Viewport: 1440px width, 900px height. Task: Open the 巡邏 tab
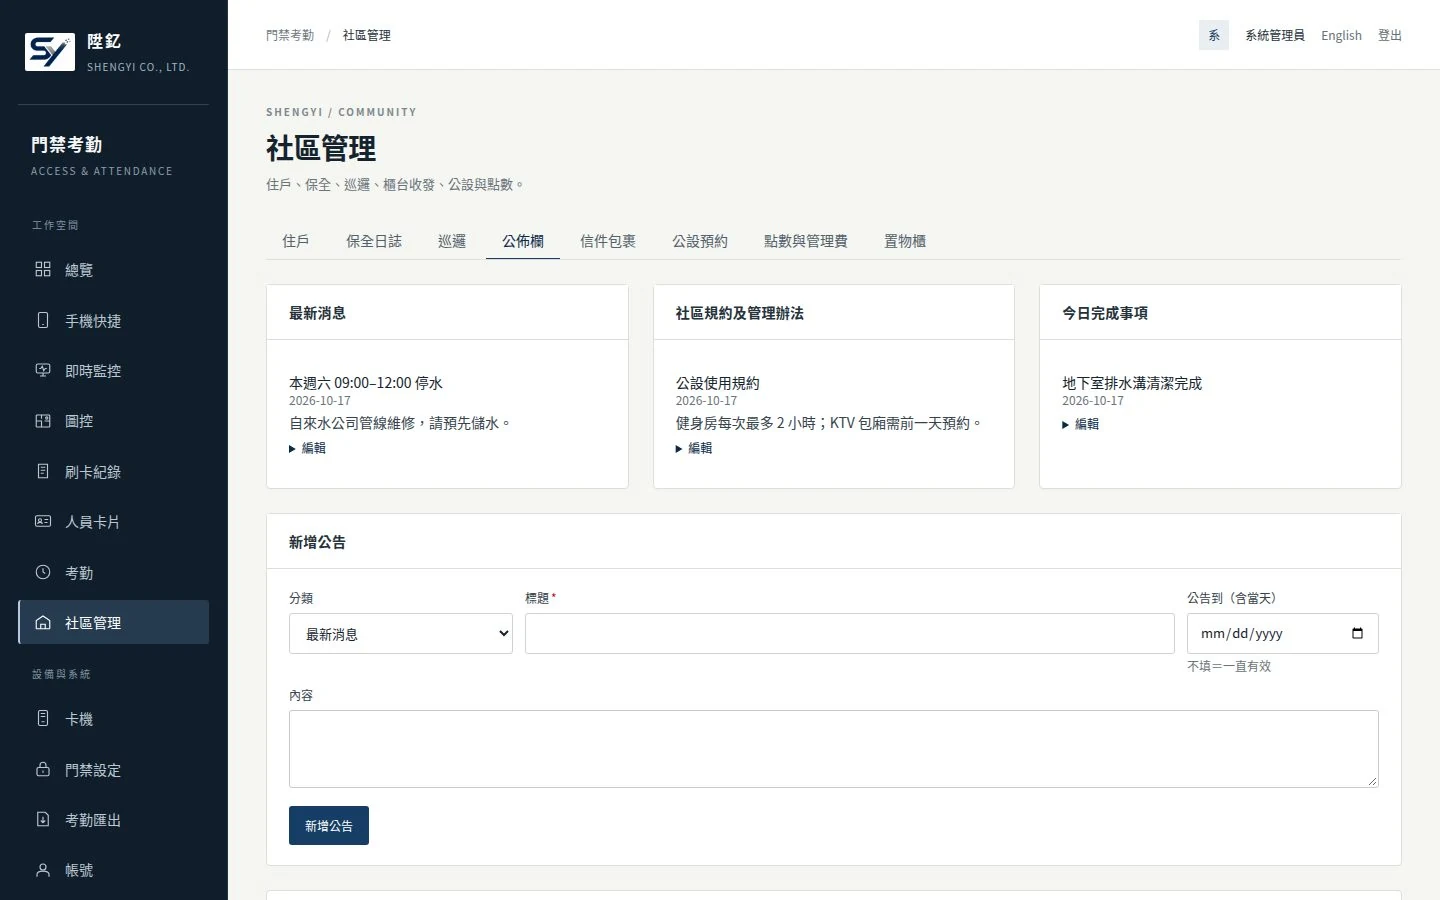coord(452,241)
